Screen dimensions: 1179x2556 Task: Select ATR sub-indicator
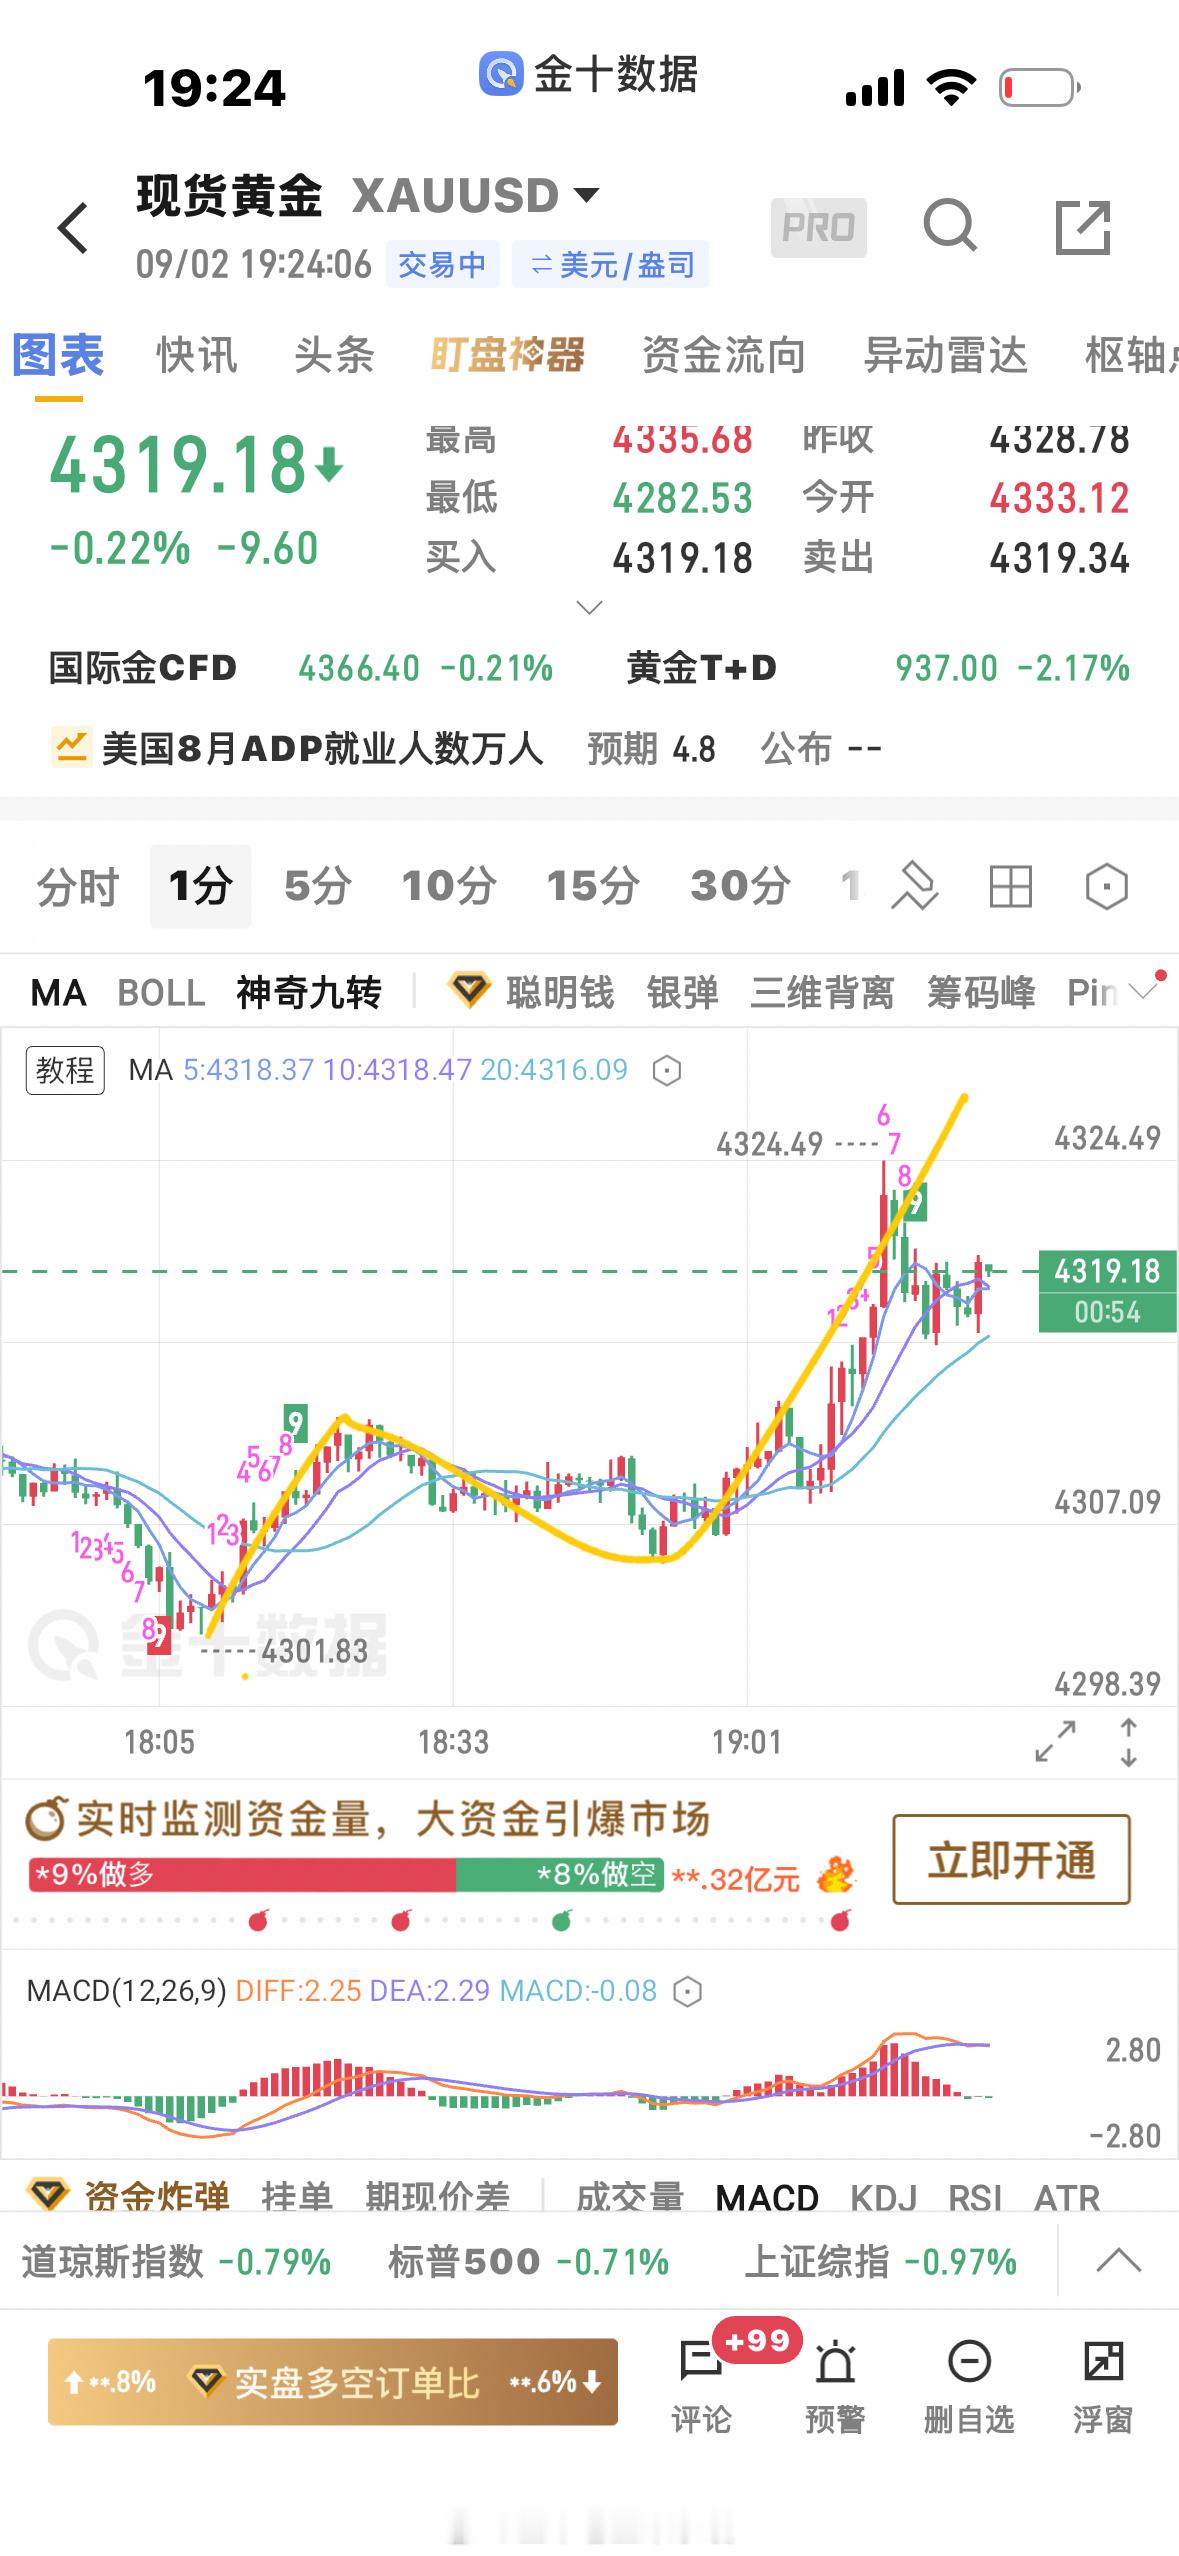click(x=1067, y=2198)
